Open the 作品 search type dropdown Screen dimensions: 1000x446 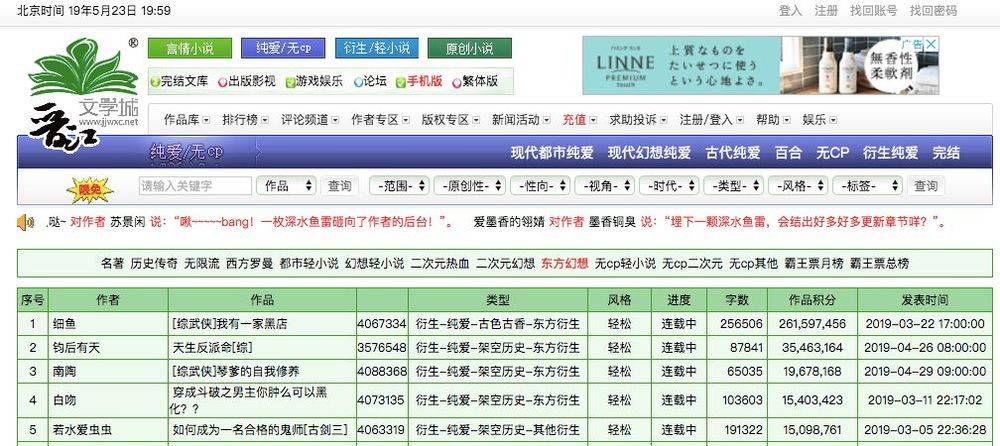286,186
